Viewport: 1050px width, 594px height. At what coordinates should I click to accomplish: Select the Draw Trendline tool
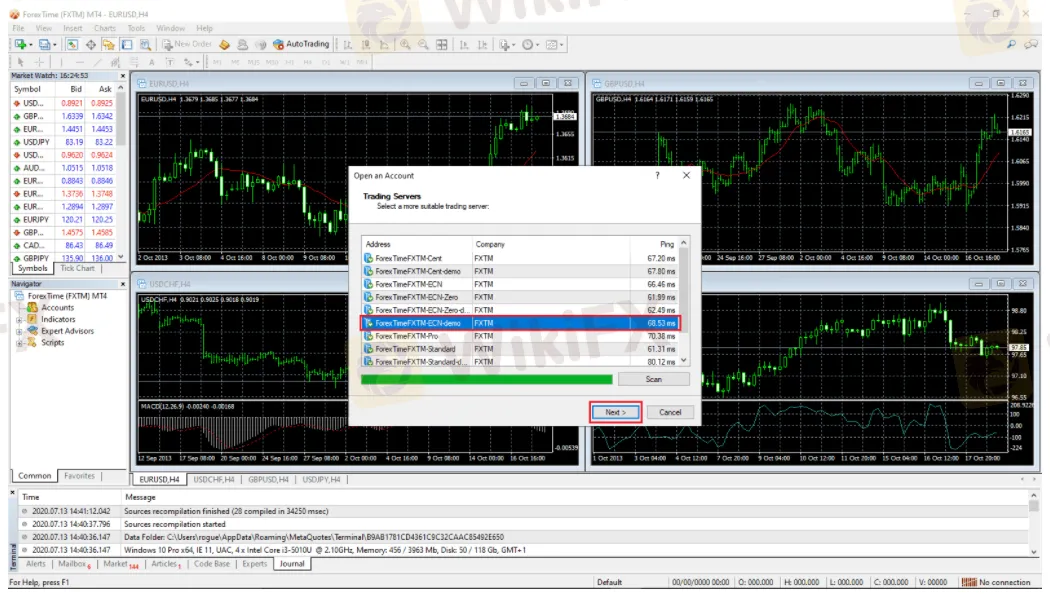tap(97, 62)
